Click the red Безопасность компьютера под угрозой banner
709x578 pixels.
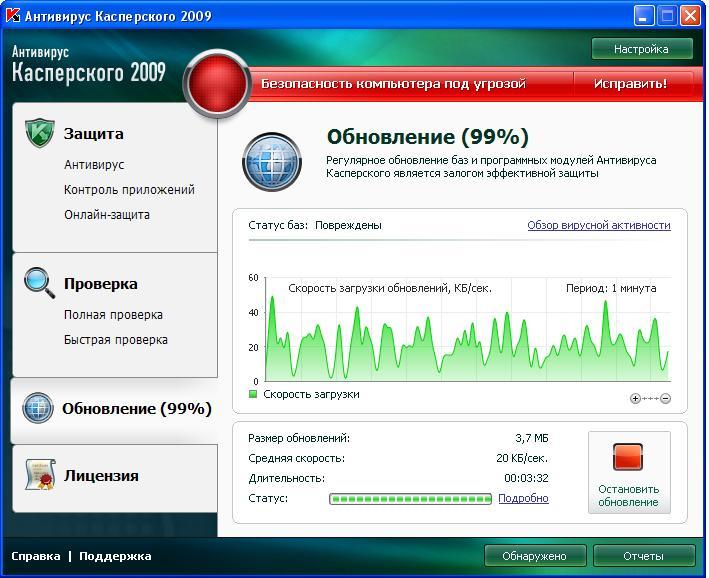click(x=393, y=84)
